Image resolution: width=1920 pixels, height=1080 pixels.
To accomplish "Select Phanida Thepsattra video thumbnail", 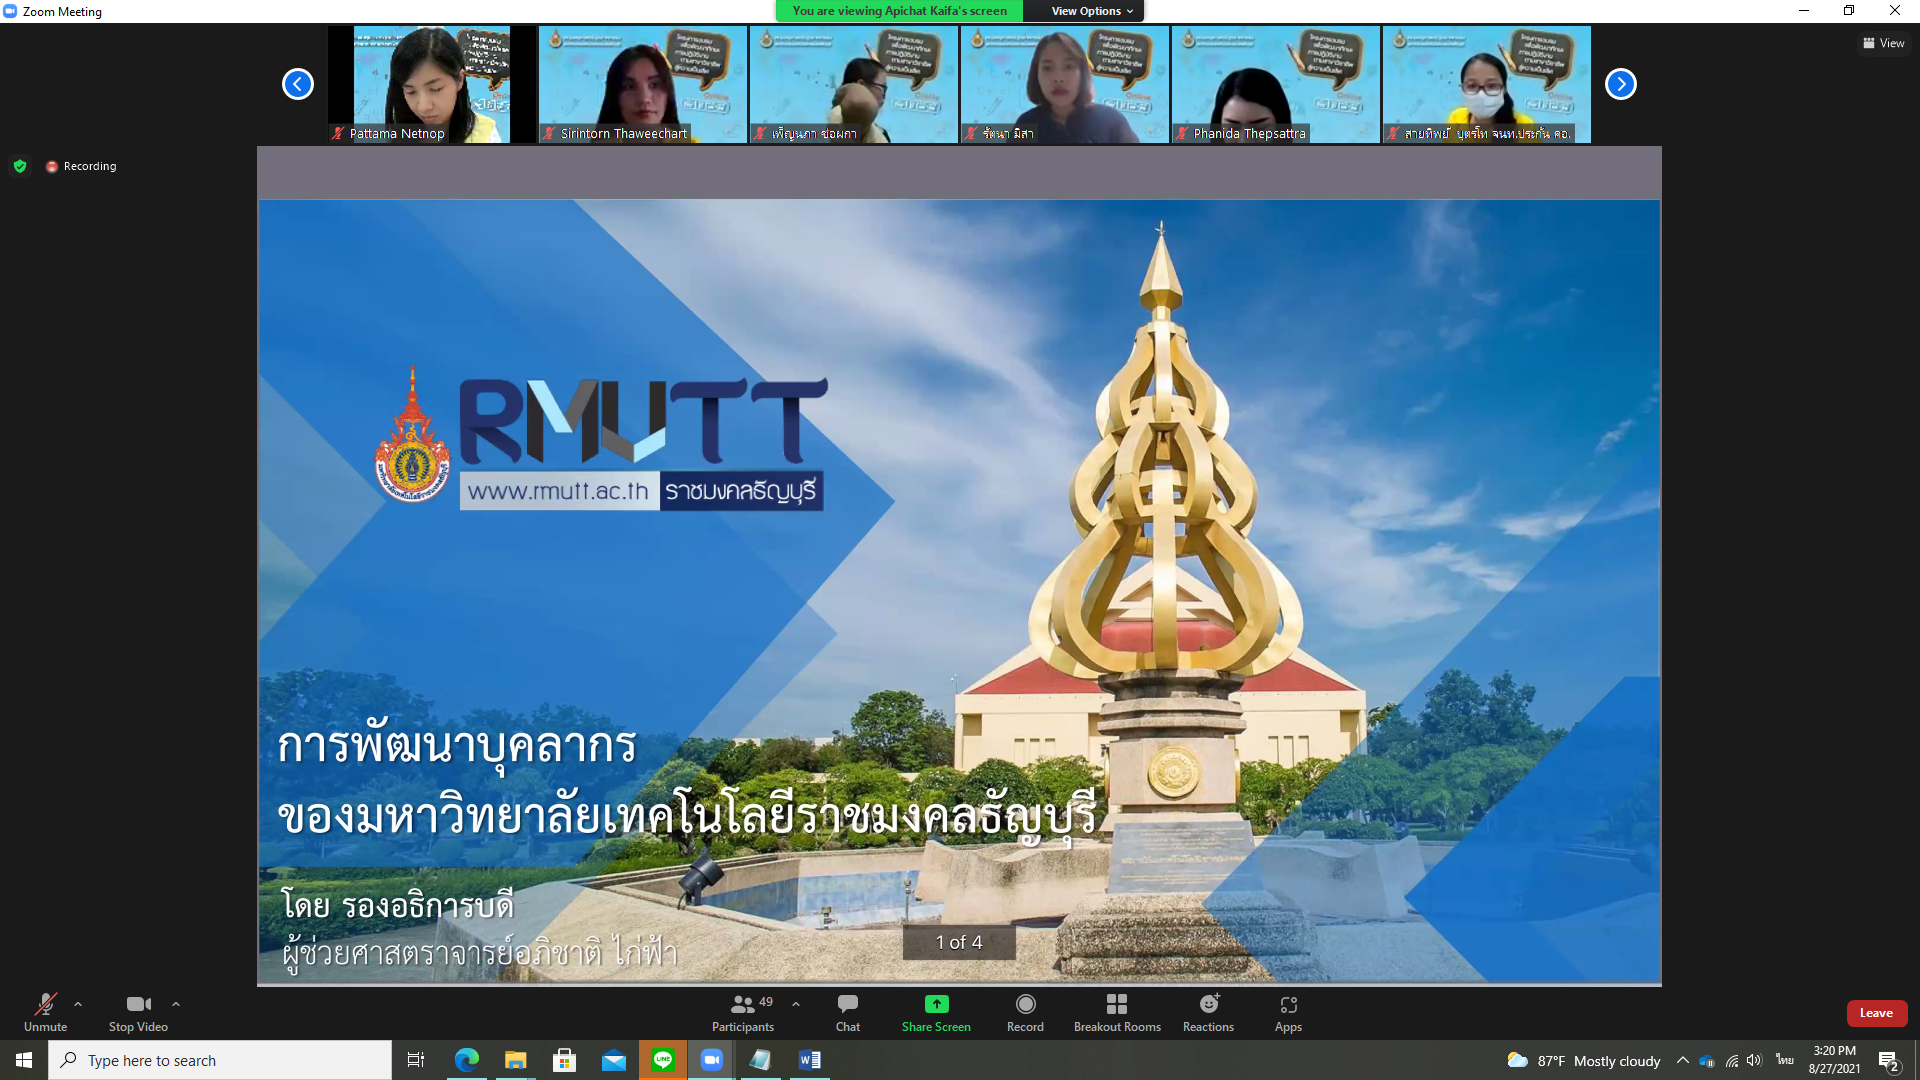I will 1276,84.
